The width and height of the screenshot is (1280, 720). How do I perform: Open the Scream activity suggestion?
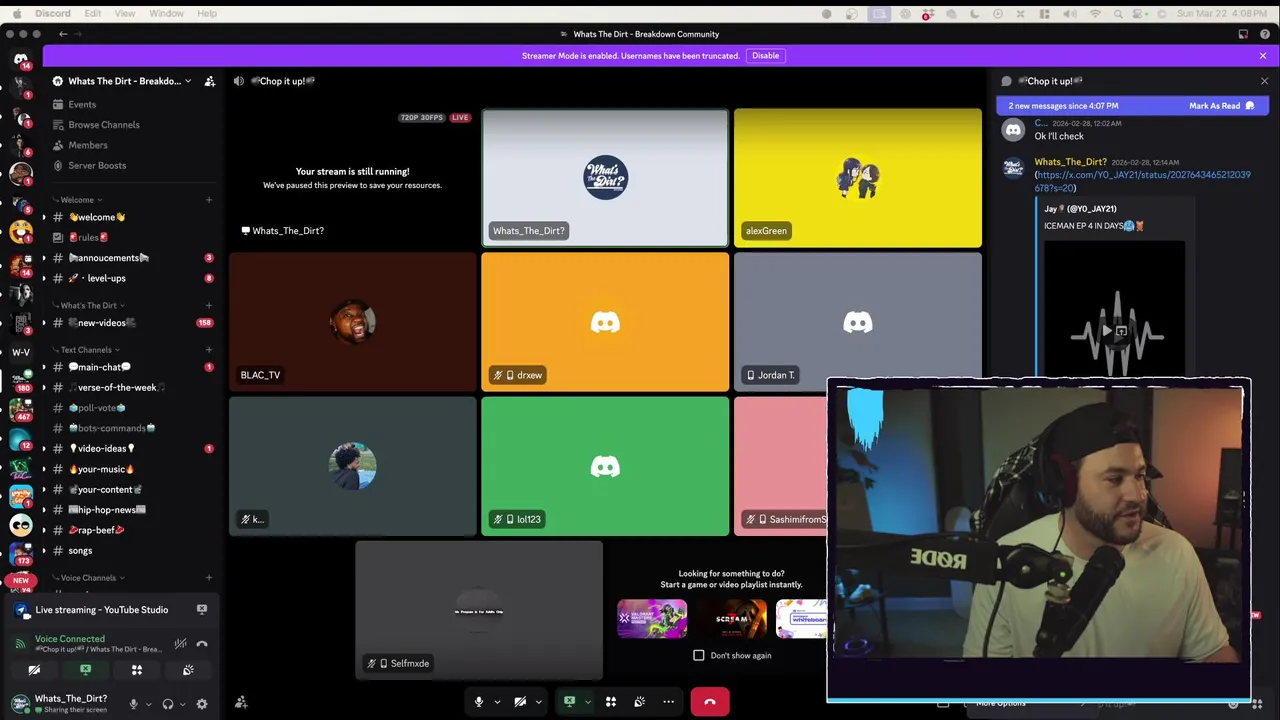(732, 619)
